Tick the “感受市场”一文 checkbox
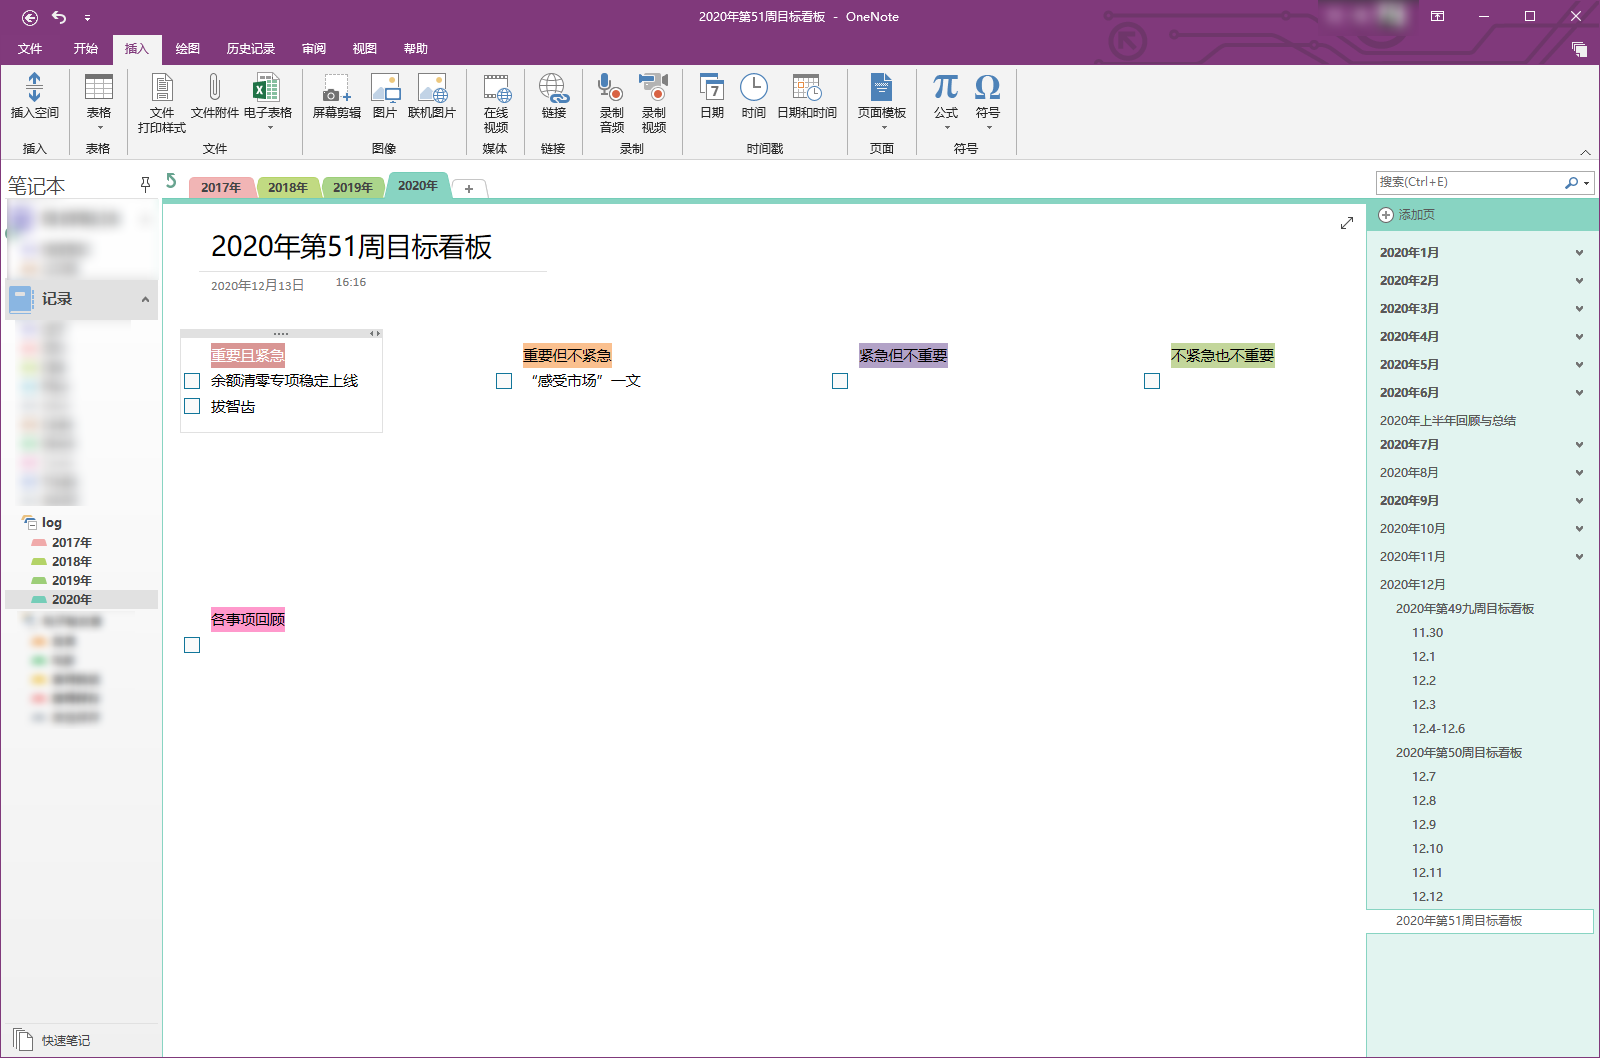The width and height of the screenshot is (1600, 1058). click(x=504, y=381)
